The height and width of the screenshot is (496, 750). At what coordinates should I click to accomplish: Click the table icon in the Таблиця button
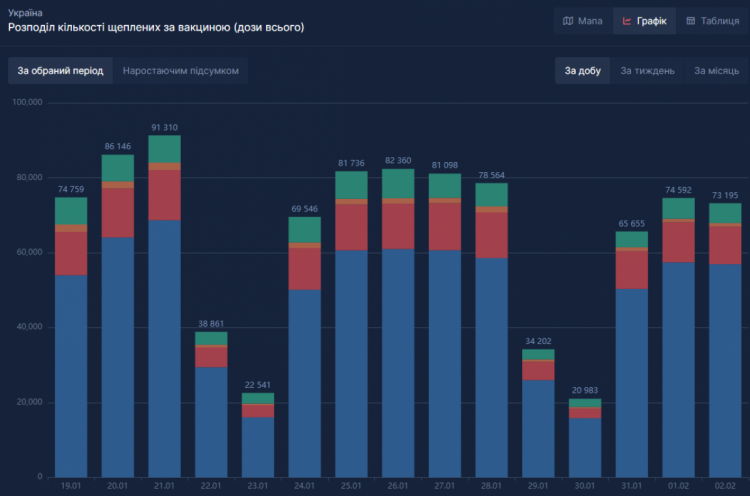[x=690, y=21]
